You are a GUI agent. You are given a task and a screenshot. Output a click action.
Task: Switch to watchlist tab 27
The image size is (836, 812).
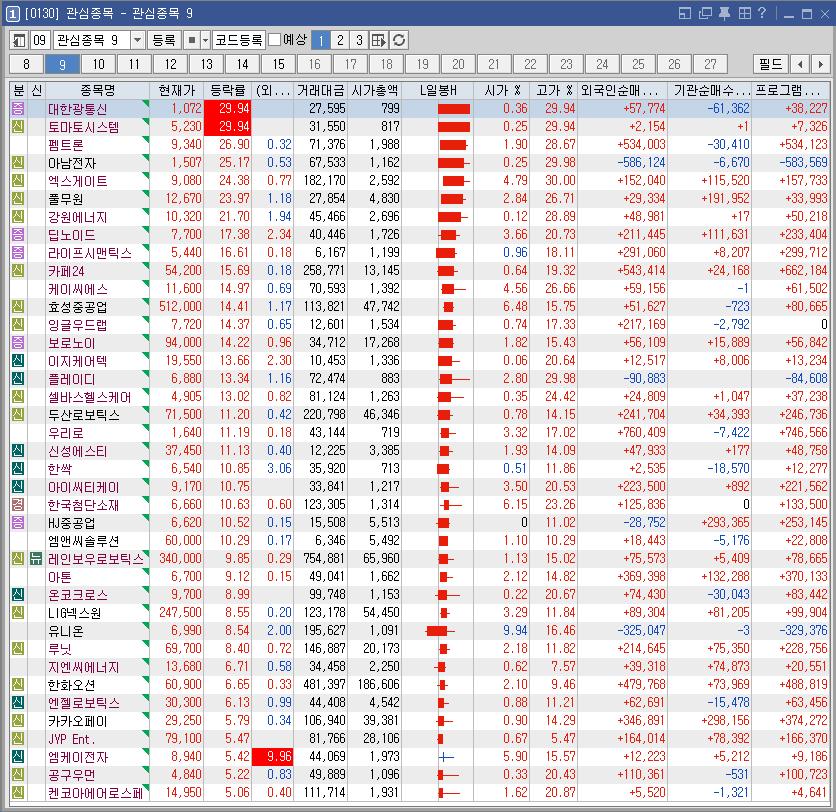point(710,65)
